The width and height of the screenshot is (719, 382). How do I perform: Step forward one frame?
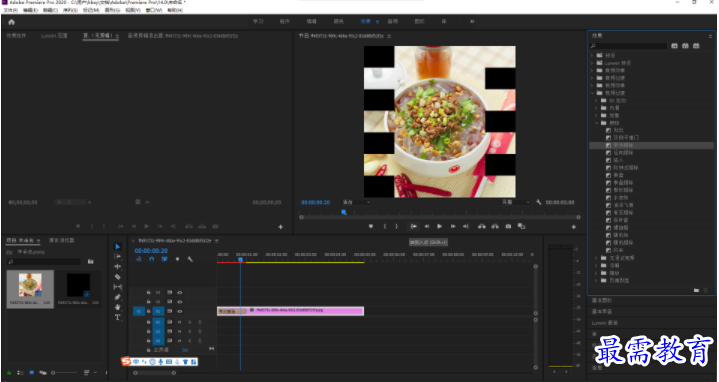(453, 226)
